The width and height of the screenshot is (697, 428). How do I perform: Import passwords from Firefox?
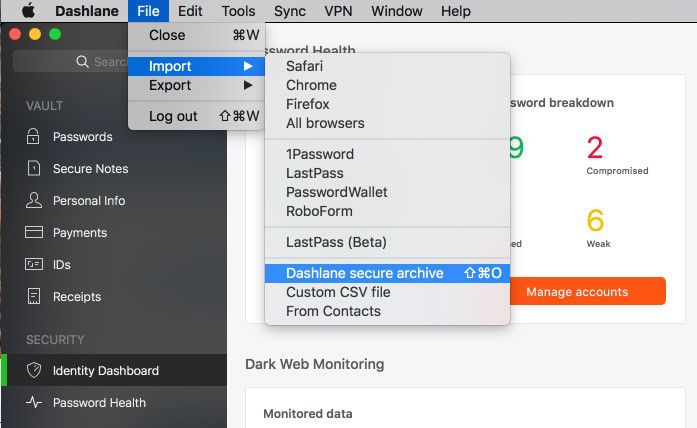pos(387,104)
